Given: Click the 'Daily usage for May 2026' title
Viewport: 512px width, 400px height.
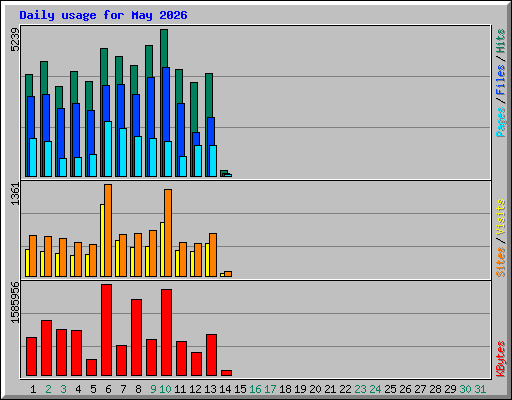Looking at the screenshot, I should click(x=103, y=15).
